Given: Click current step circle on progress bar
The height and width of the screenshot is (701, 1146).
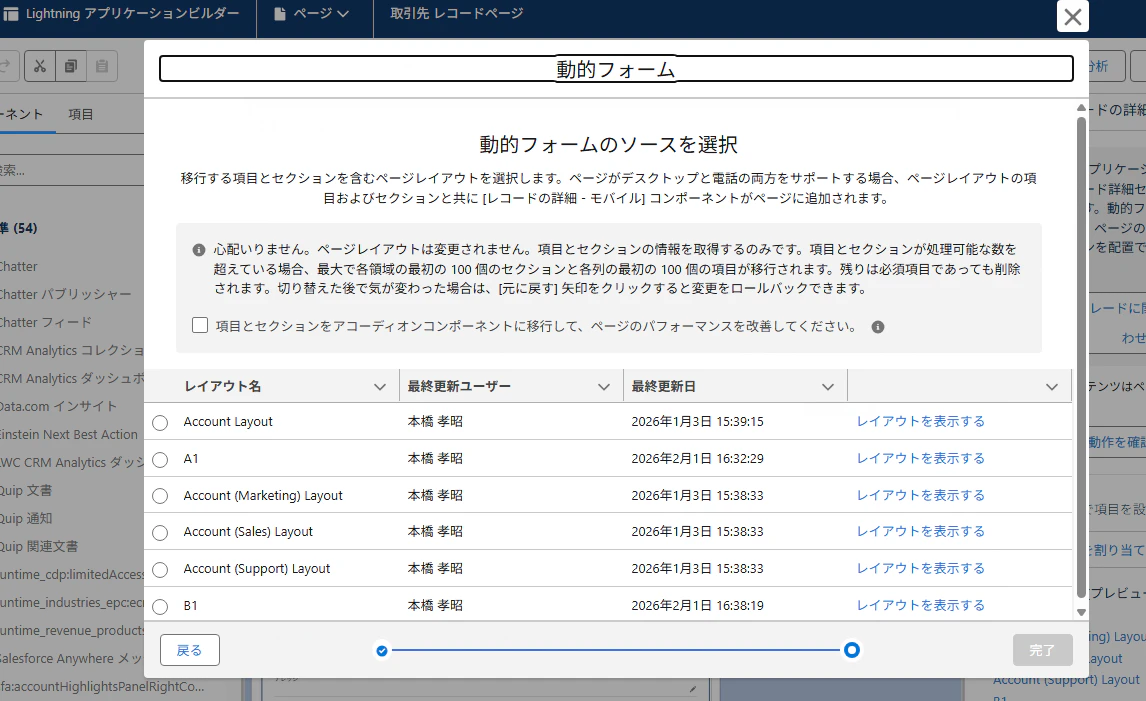Looking at the screenshot, I should 851,650.
